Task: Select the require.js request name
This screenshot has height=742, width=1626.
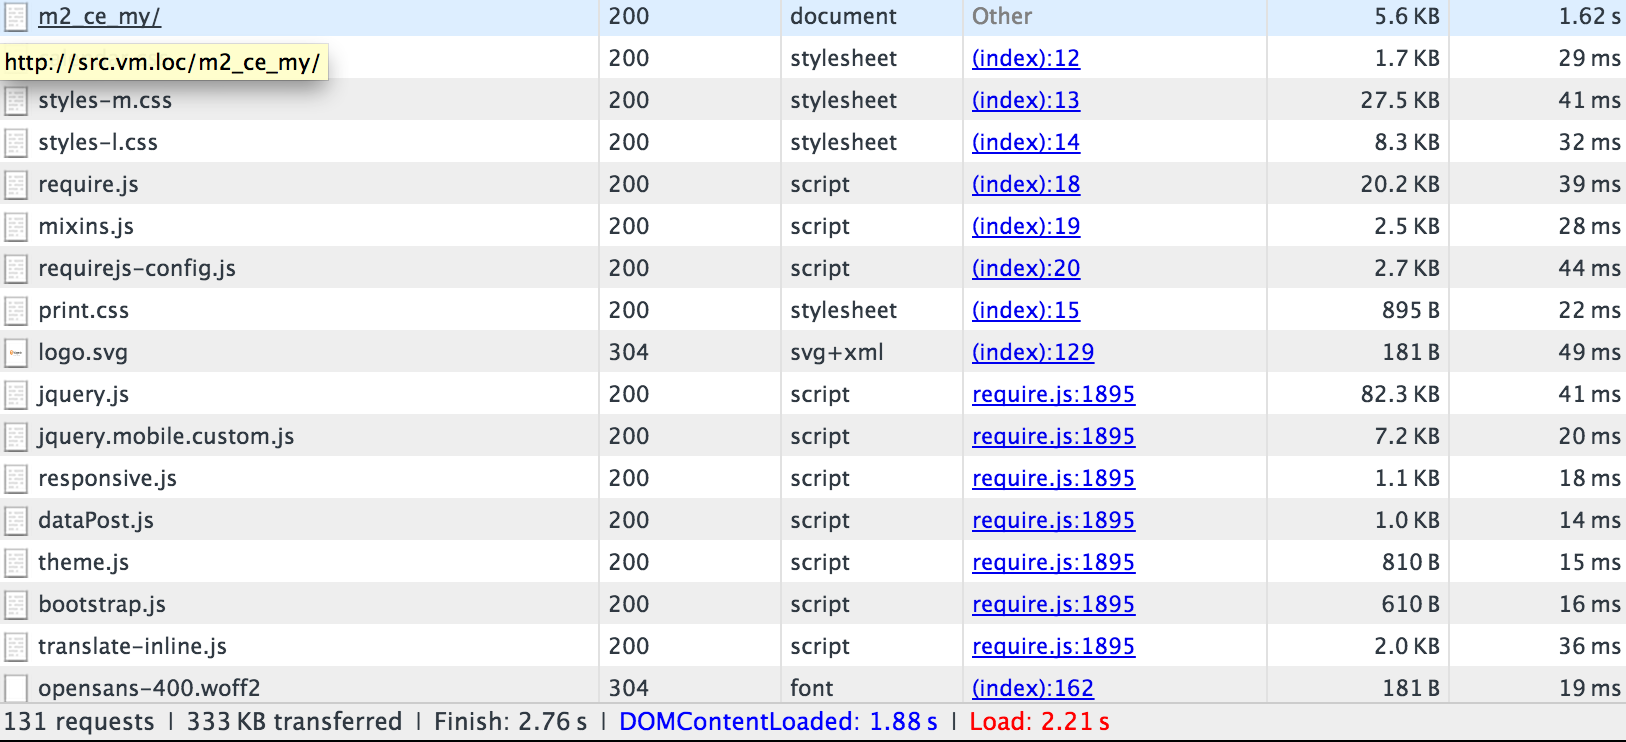Action: pos(88,184)
